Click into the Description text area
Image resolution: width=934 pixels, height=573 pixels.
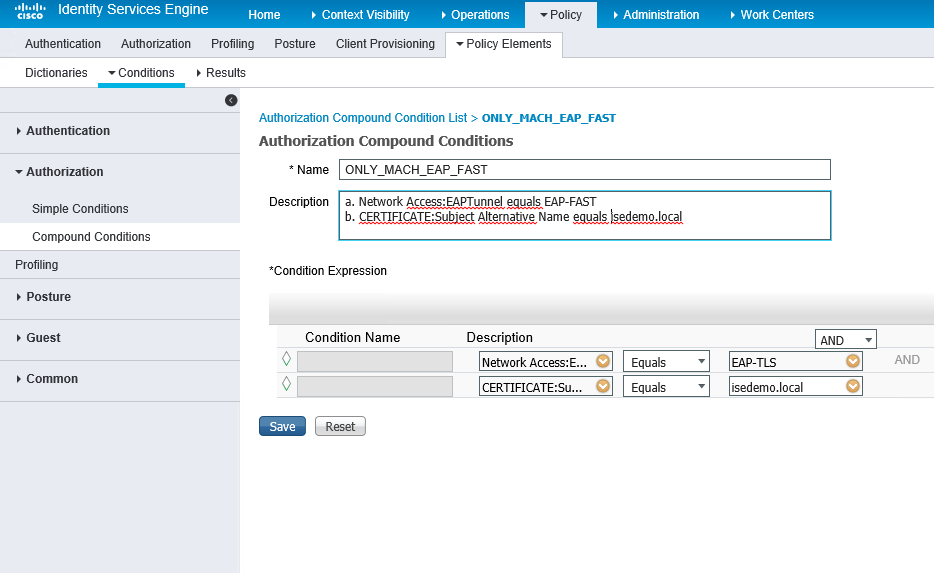(584, 216)
